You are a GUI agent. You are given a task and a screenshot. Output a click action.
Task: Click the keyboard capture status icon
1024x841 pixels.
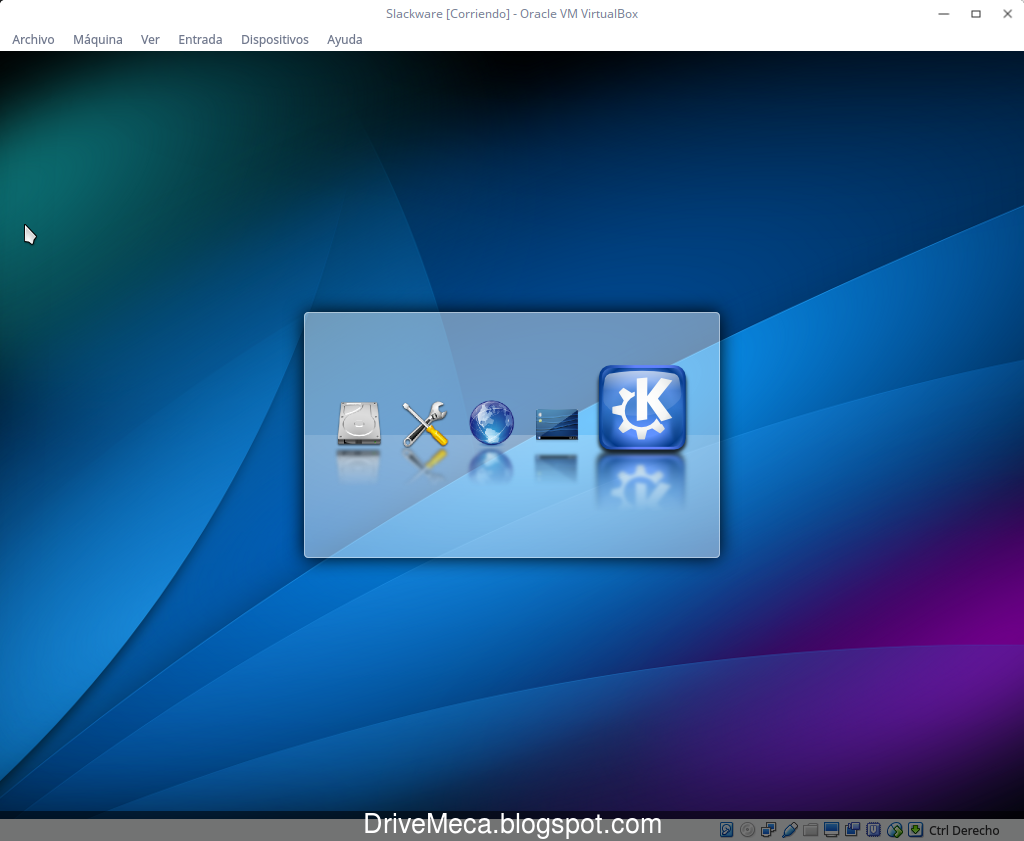tap(915, 829)
